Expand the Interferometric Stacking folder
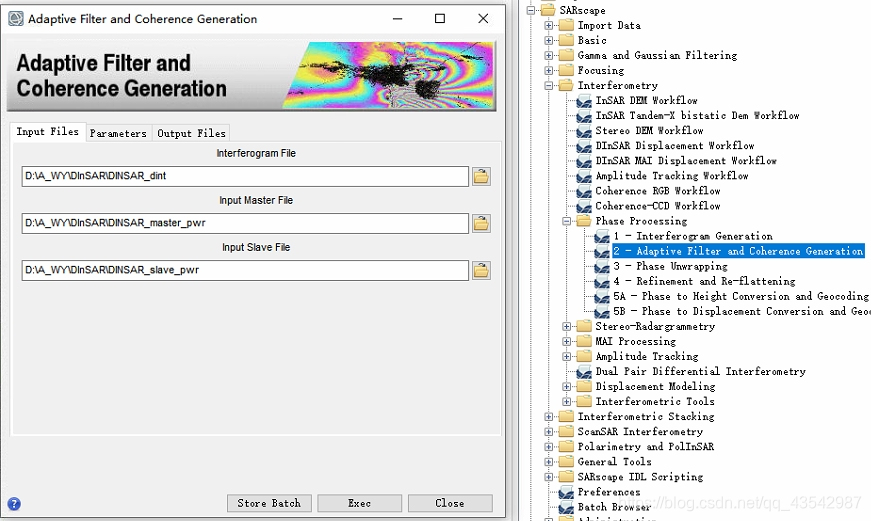The image size is (871, 521). point(549,416)
